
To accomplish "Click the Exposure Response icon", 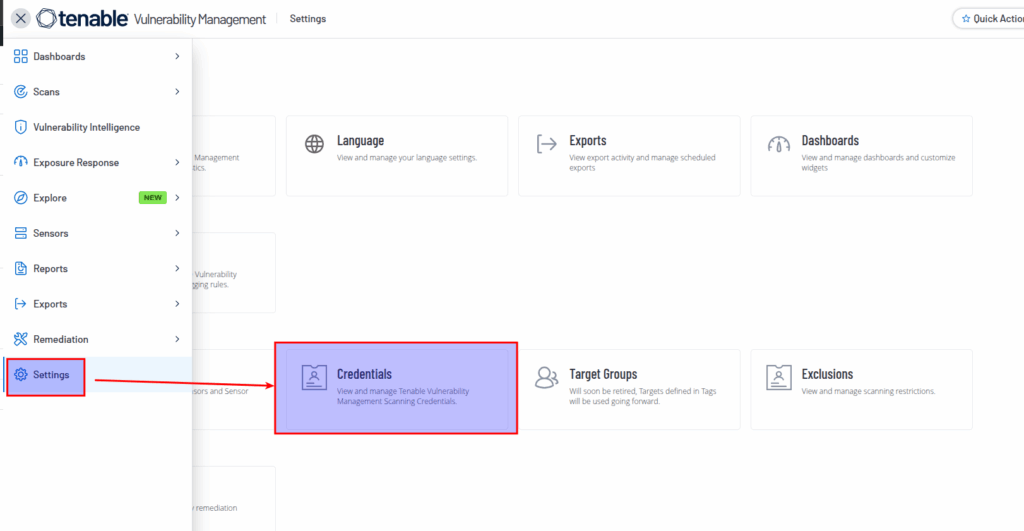I will tap(20, 163).
